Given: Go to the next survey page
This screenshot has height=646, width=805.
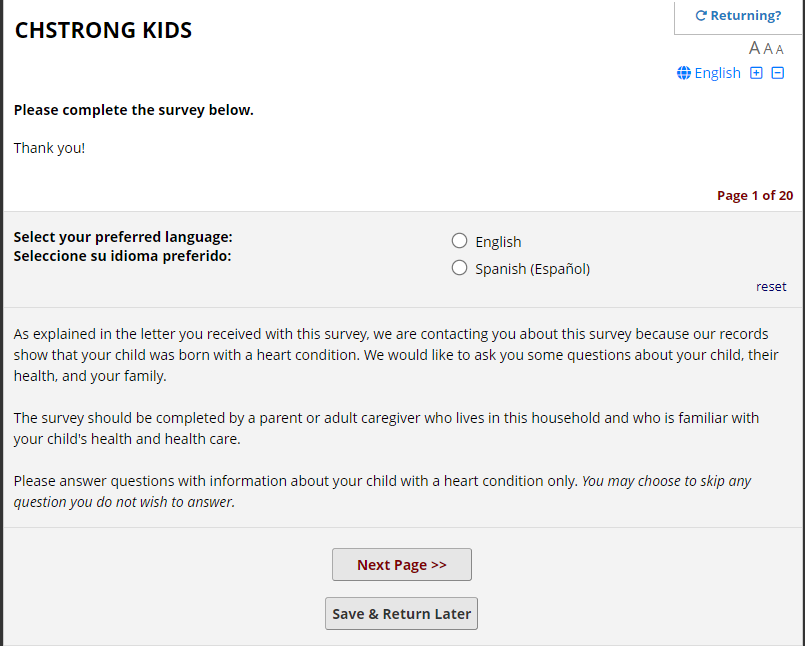Looking at the screenshot, I should pyautogui.click(x=401, y=565).
